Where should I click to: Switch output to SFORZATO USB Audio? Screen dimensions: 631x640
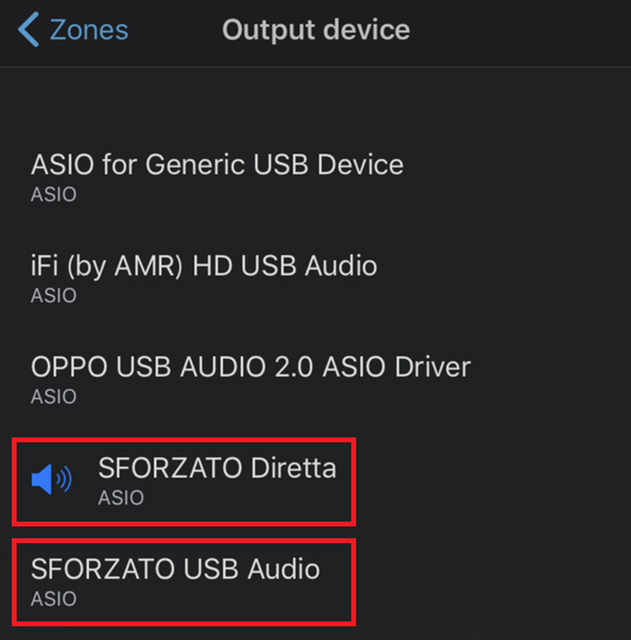click(x=175, y=570)
